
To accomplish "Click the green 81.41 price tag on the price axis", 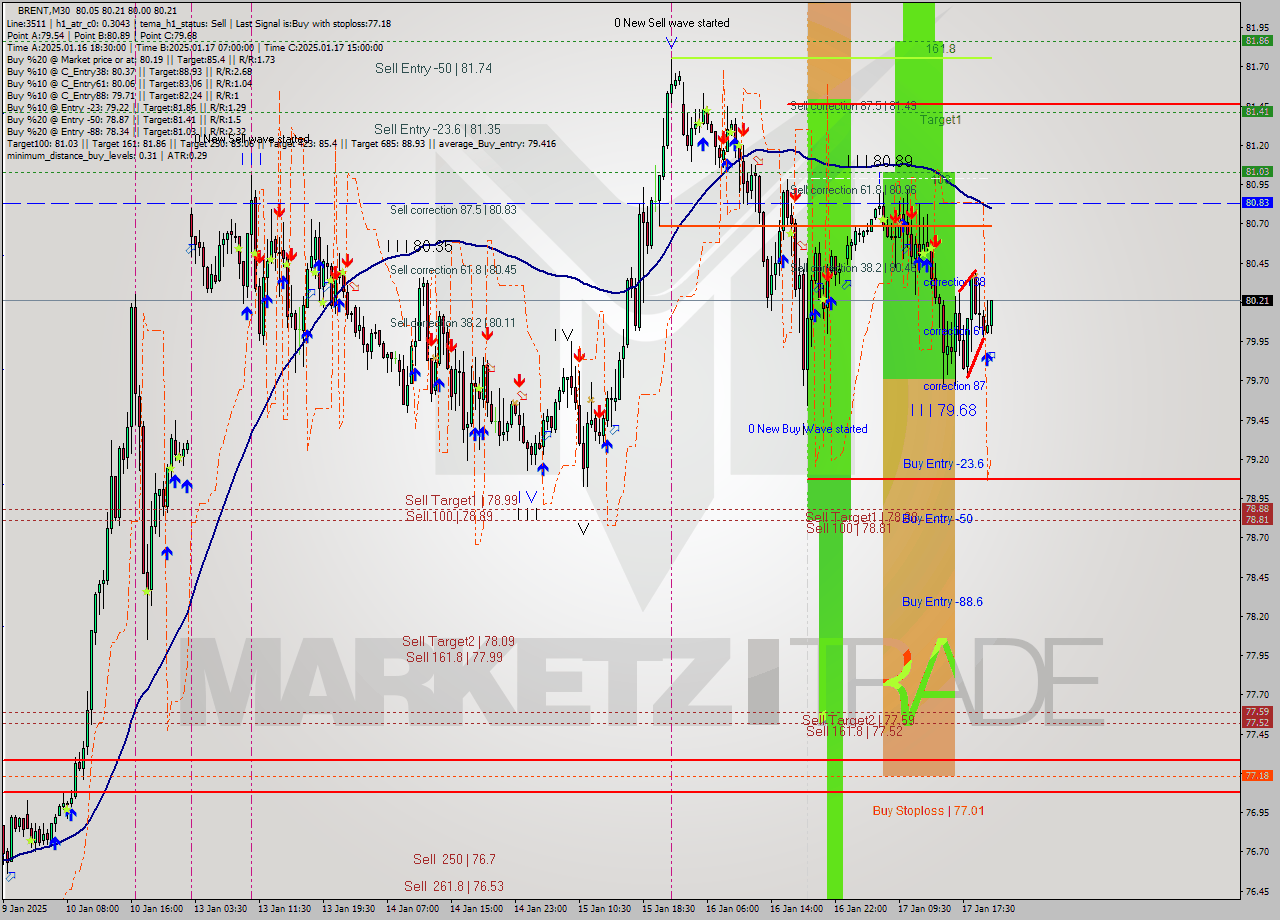I will pyautogui.click(x=1257, y=111).
